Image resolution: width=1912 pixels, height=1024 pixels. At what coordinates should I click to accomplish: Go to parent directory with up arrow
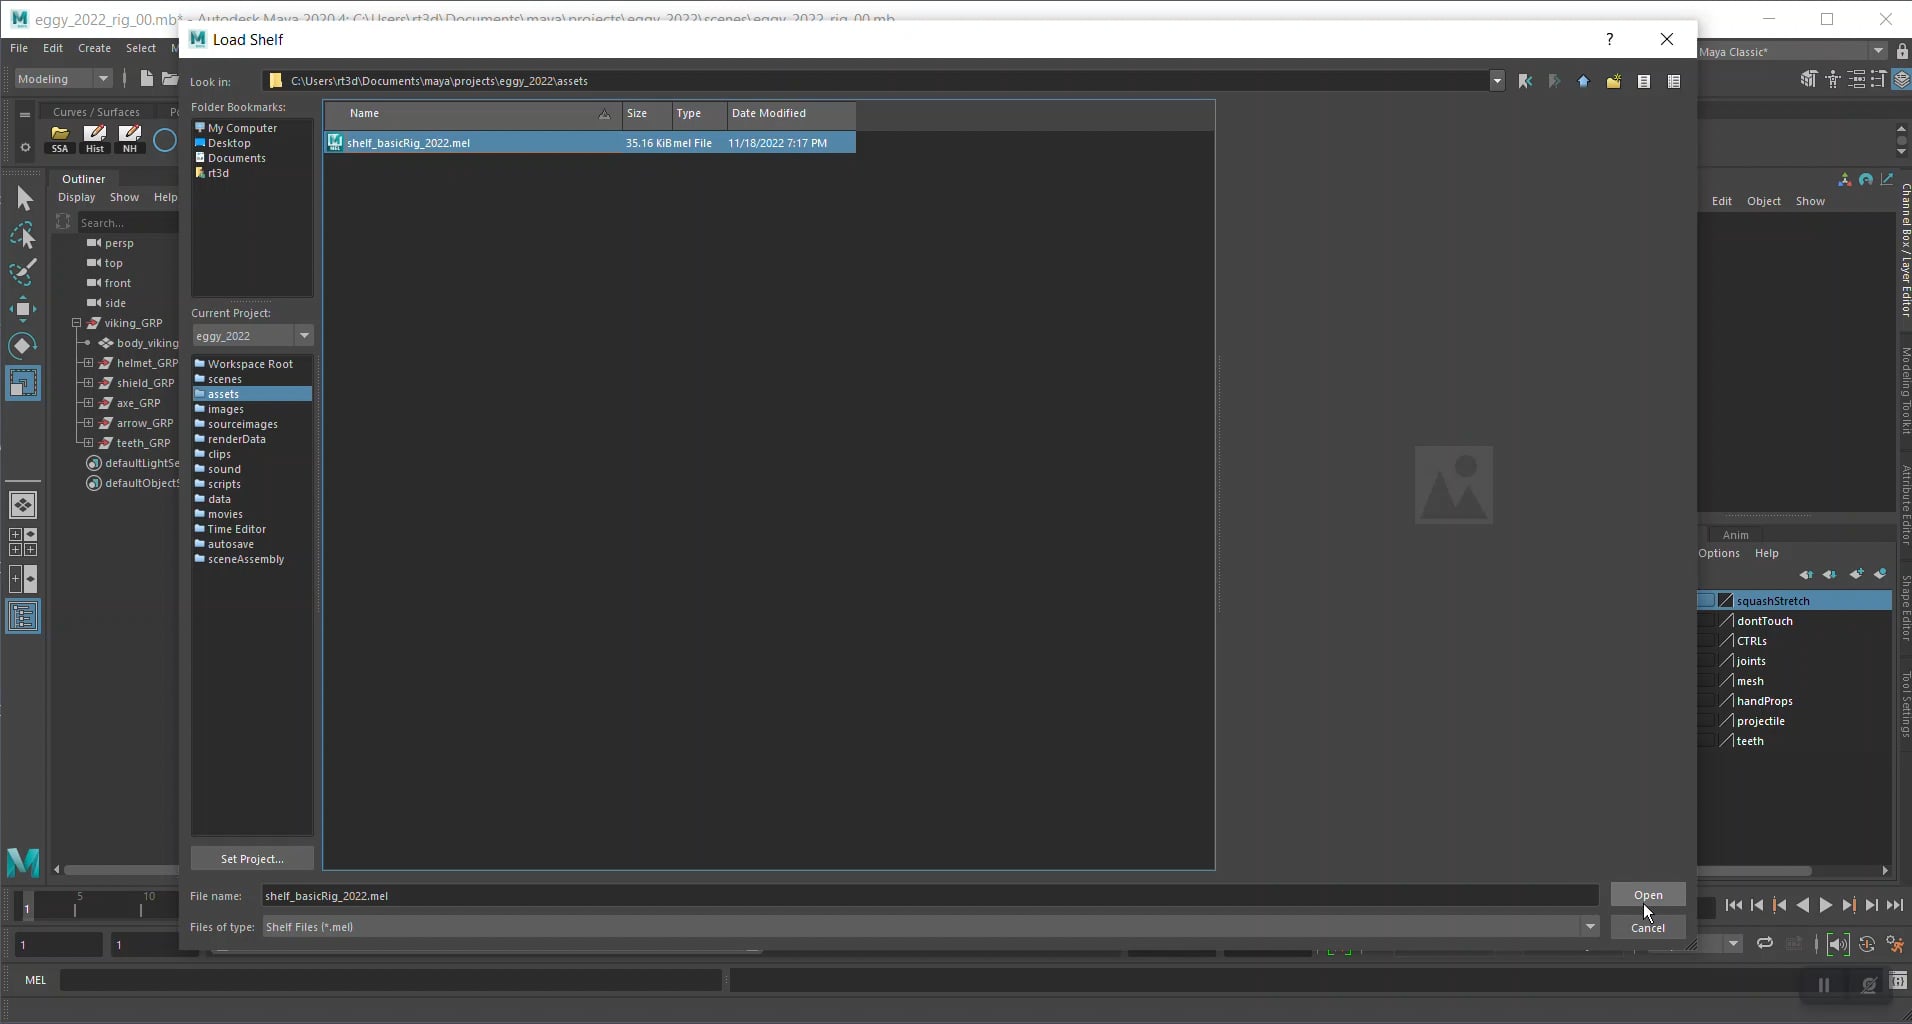tap(1583, 81)
